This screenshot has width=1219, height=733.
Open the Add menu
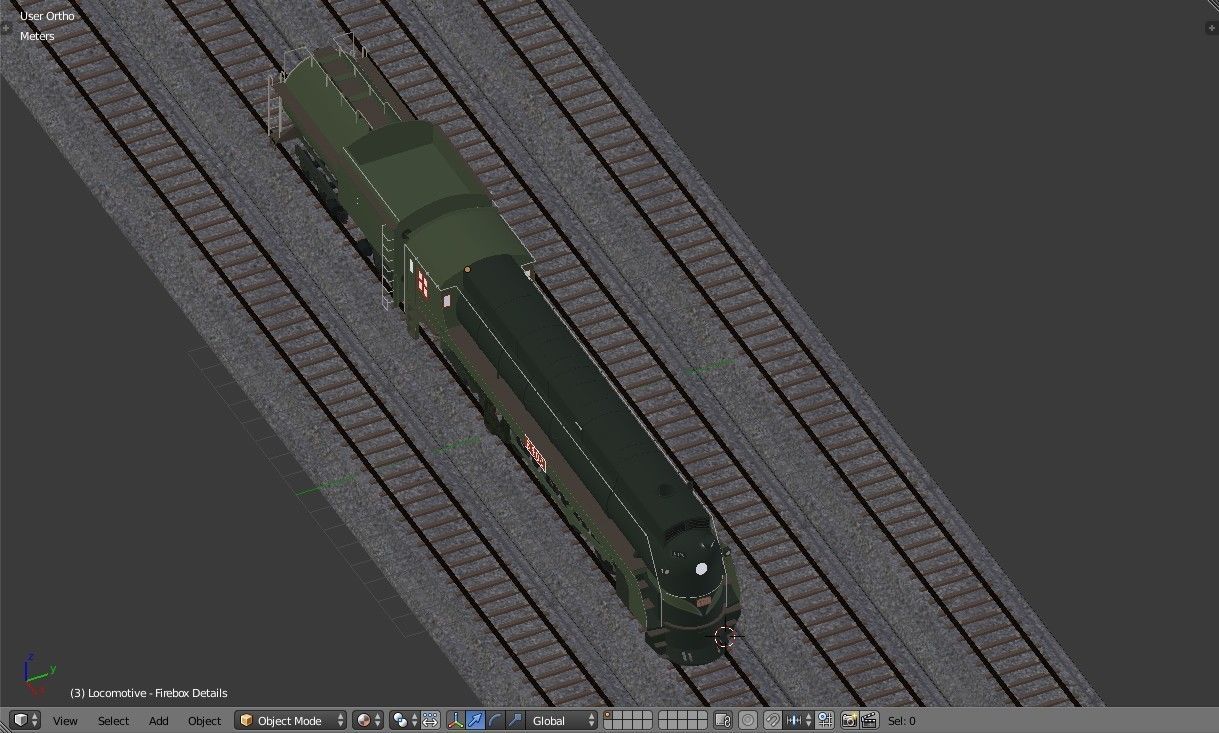[x=158, y=720]
